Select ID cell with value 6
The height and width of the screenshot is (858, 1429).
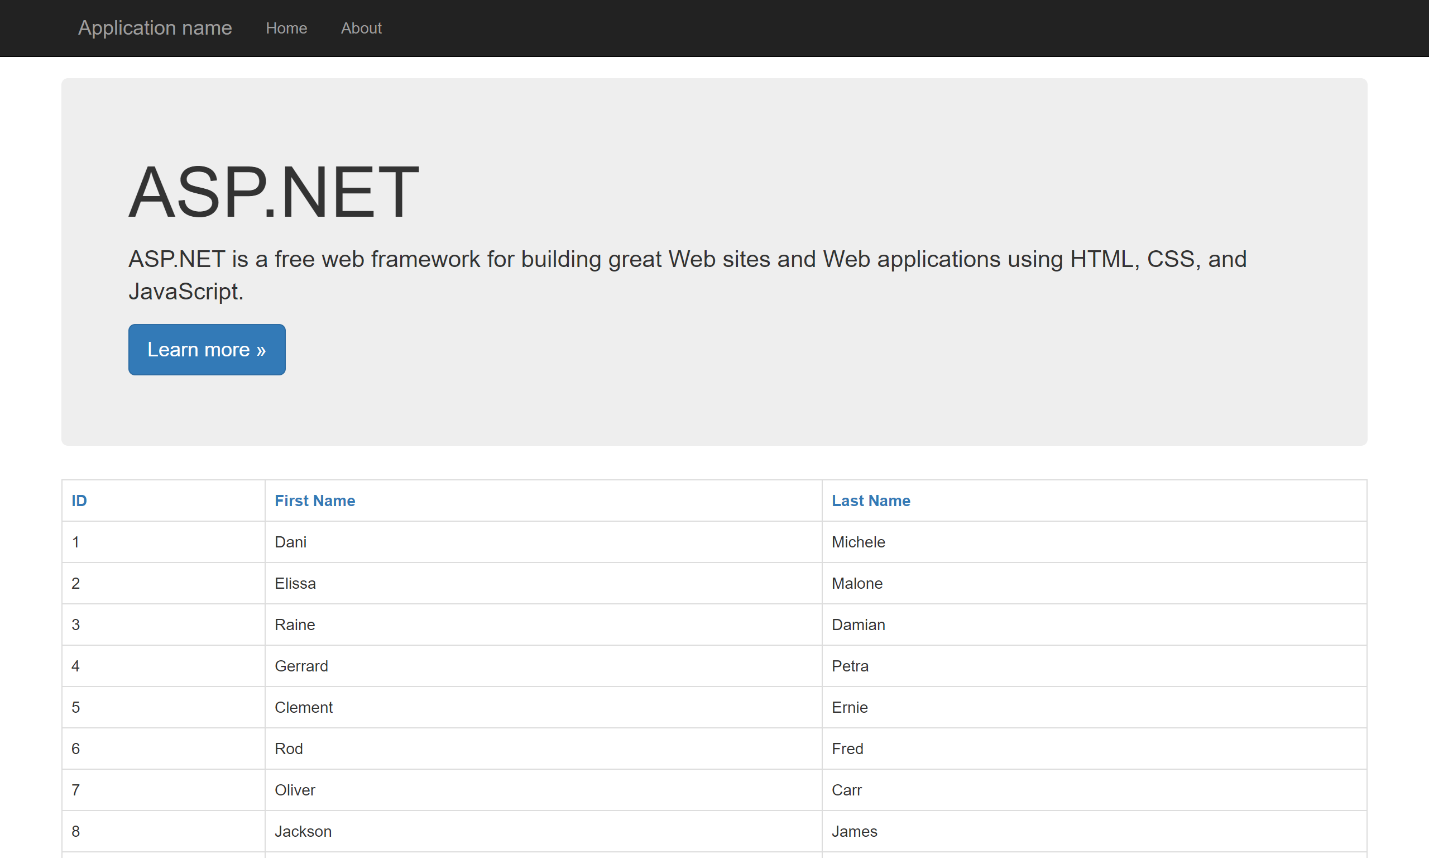(x=164, y=749)
